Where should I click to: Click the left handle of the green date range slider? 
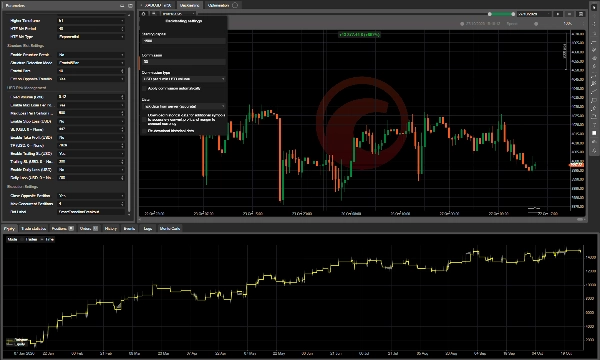(x=489, y=14)
